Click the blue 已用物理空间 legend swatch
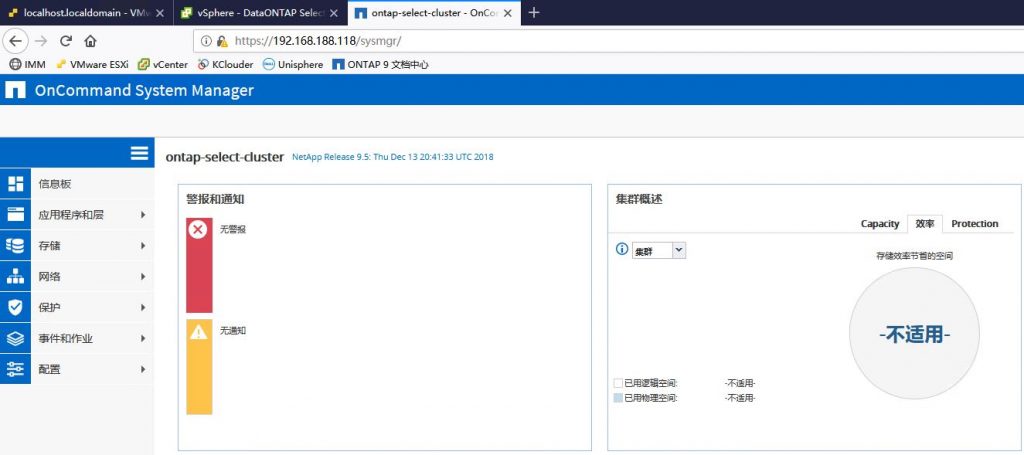This screenshot has height=455, width=1024. (x=618, y=398)
